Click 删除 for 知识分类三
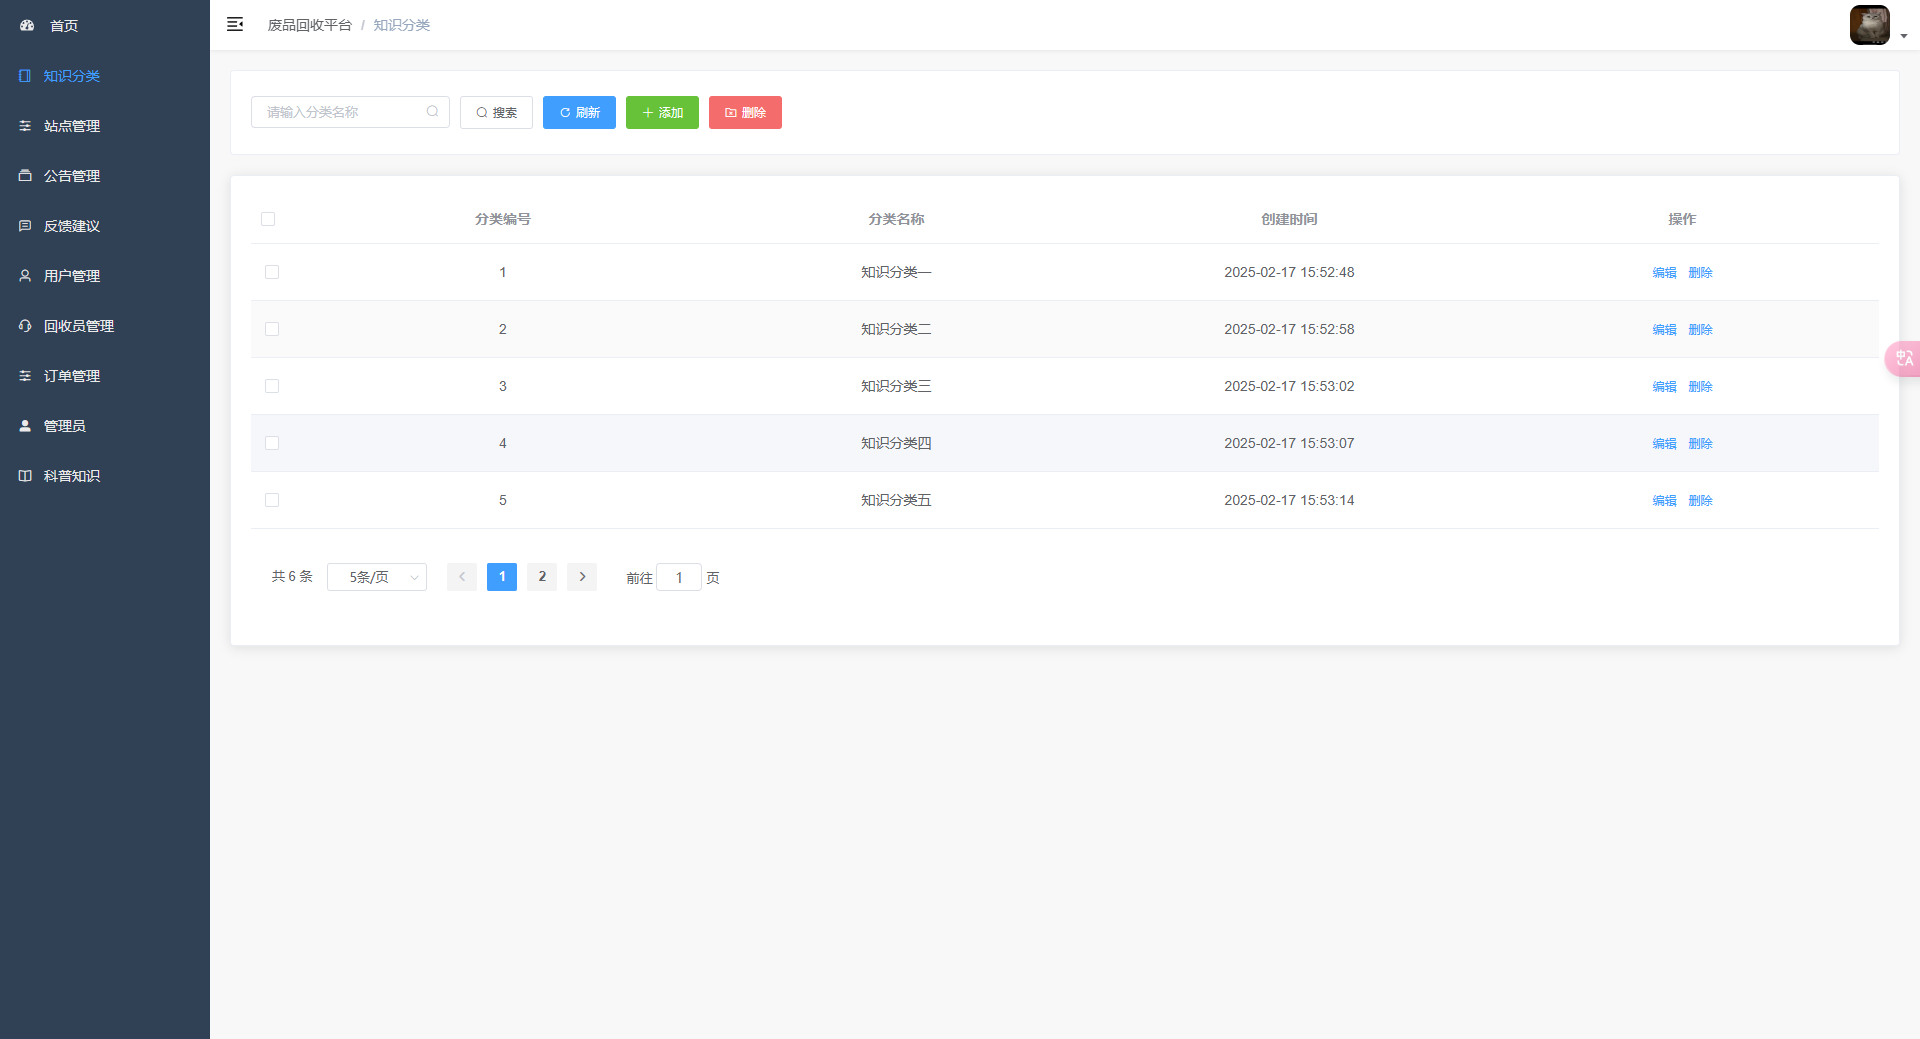Image resolution: width=1920 pixels, height=1039 pixels. 1700,386
